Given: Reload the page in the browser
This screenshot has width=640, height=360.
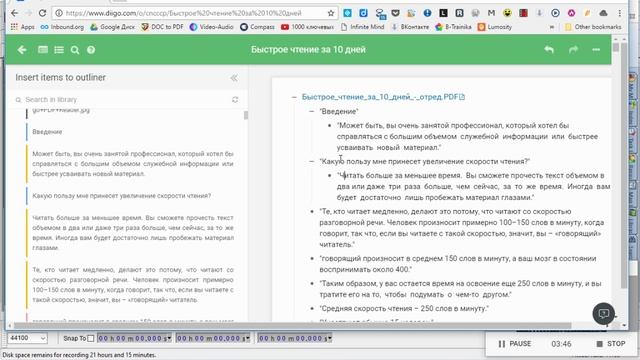Looking at the screenshot, I should pos(42,13).
